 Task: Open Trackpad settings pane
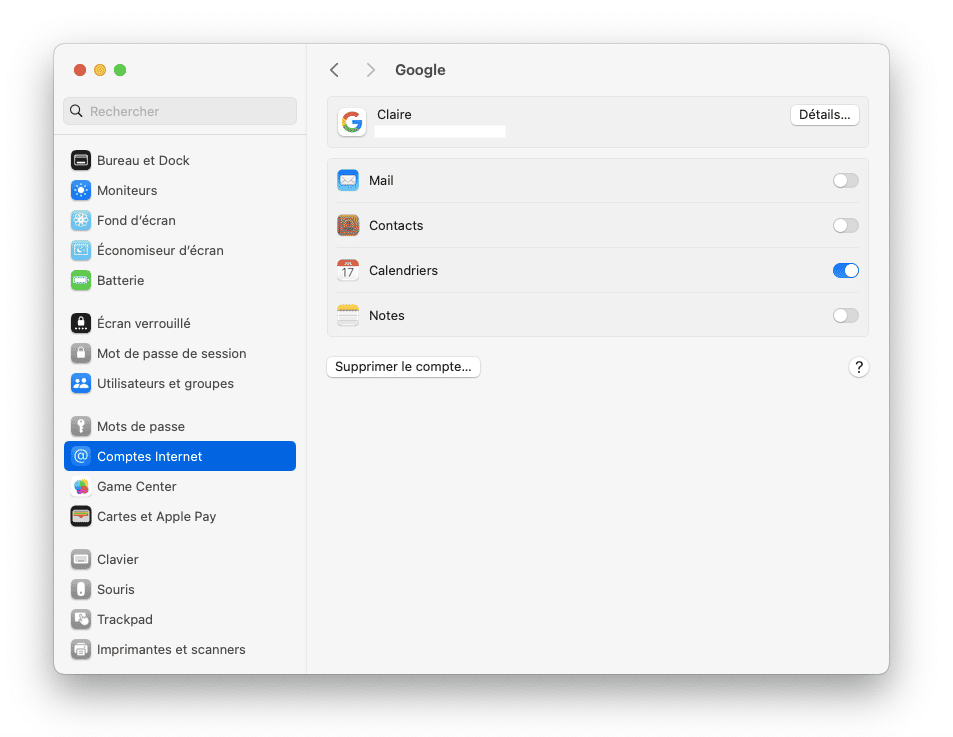[x=180, y=620]
